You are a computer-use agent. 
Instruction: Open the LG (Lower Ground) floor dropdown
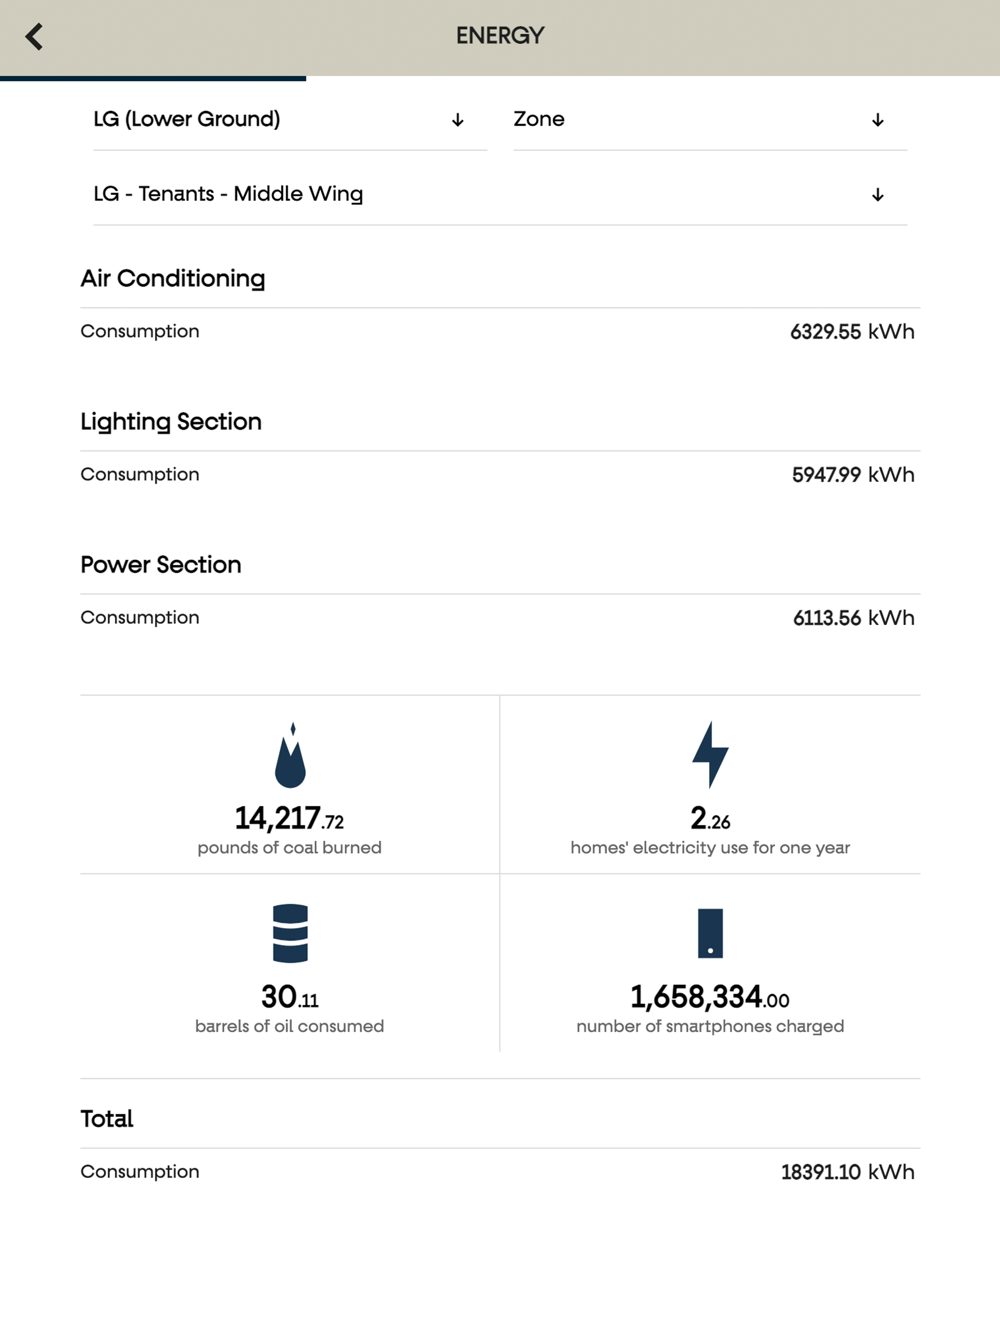point(290,120)
